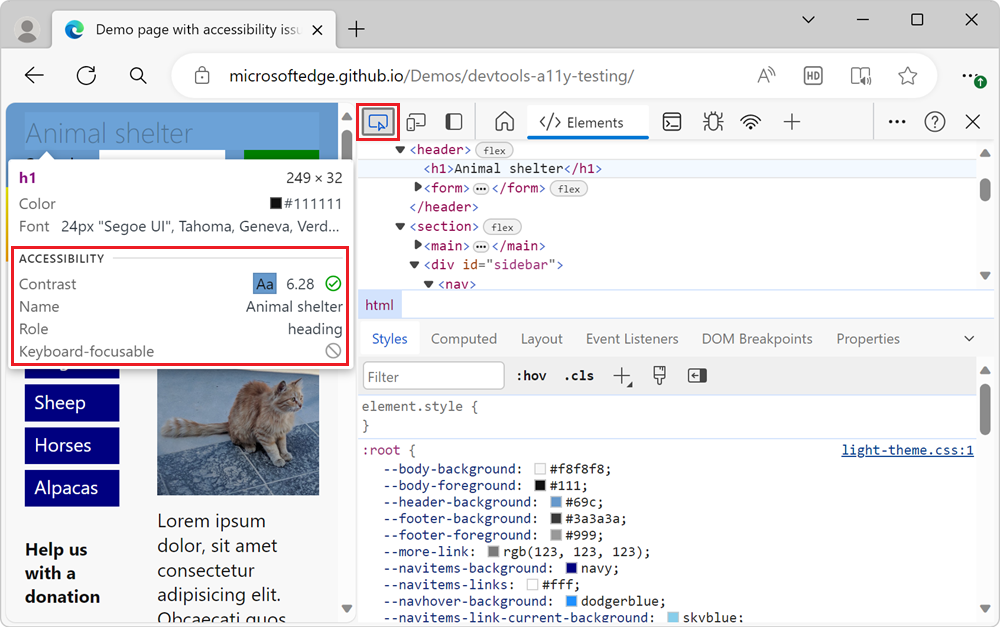Click the Horses sidebar button
Image resolution: width=1000 pixels, height=627 pixels.
coord(71,445)
